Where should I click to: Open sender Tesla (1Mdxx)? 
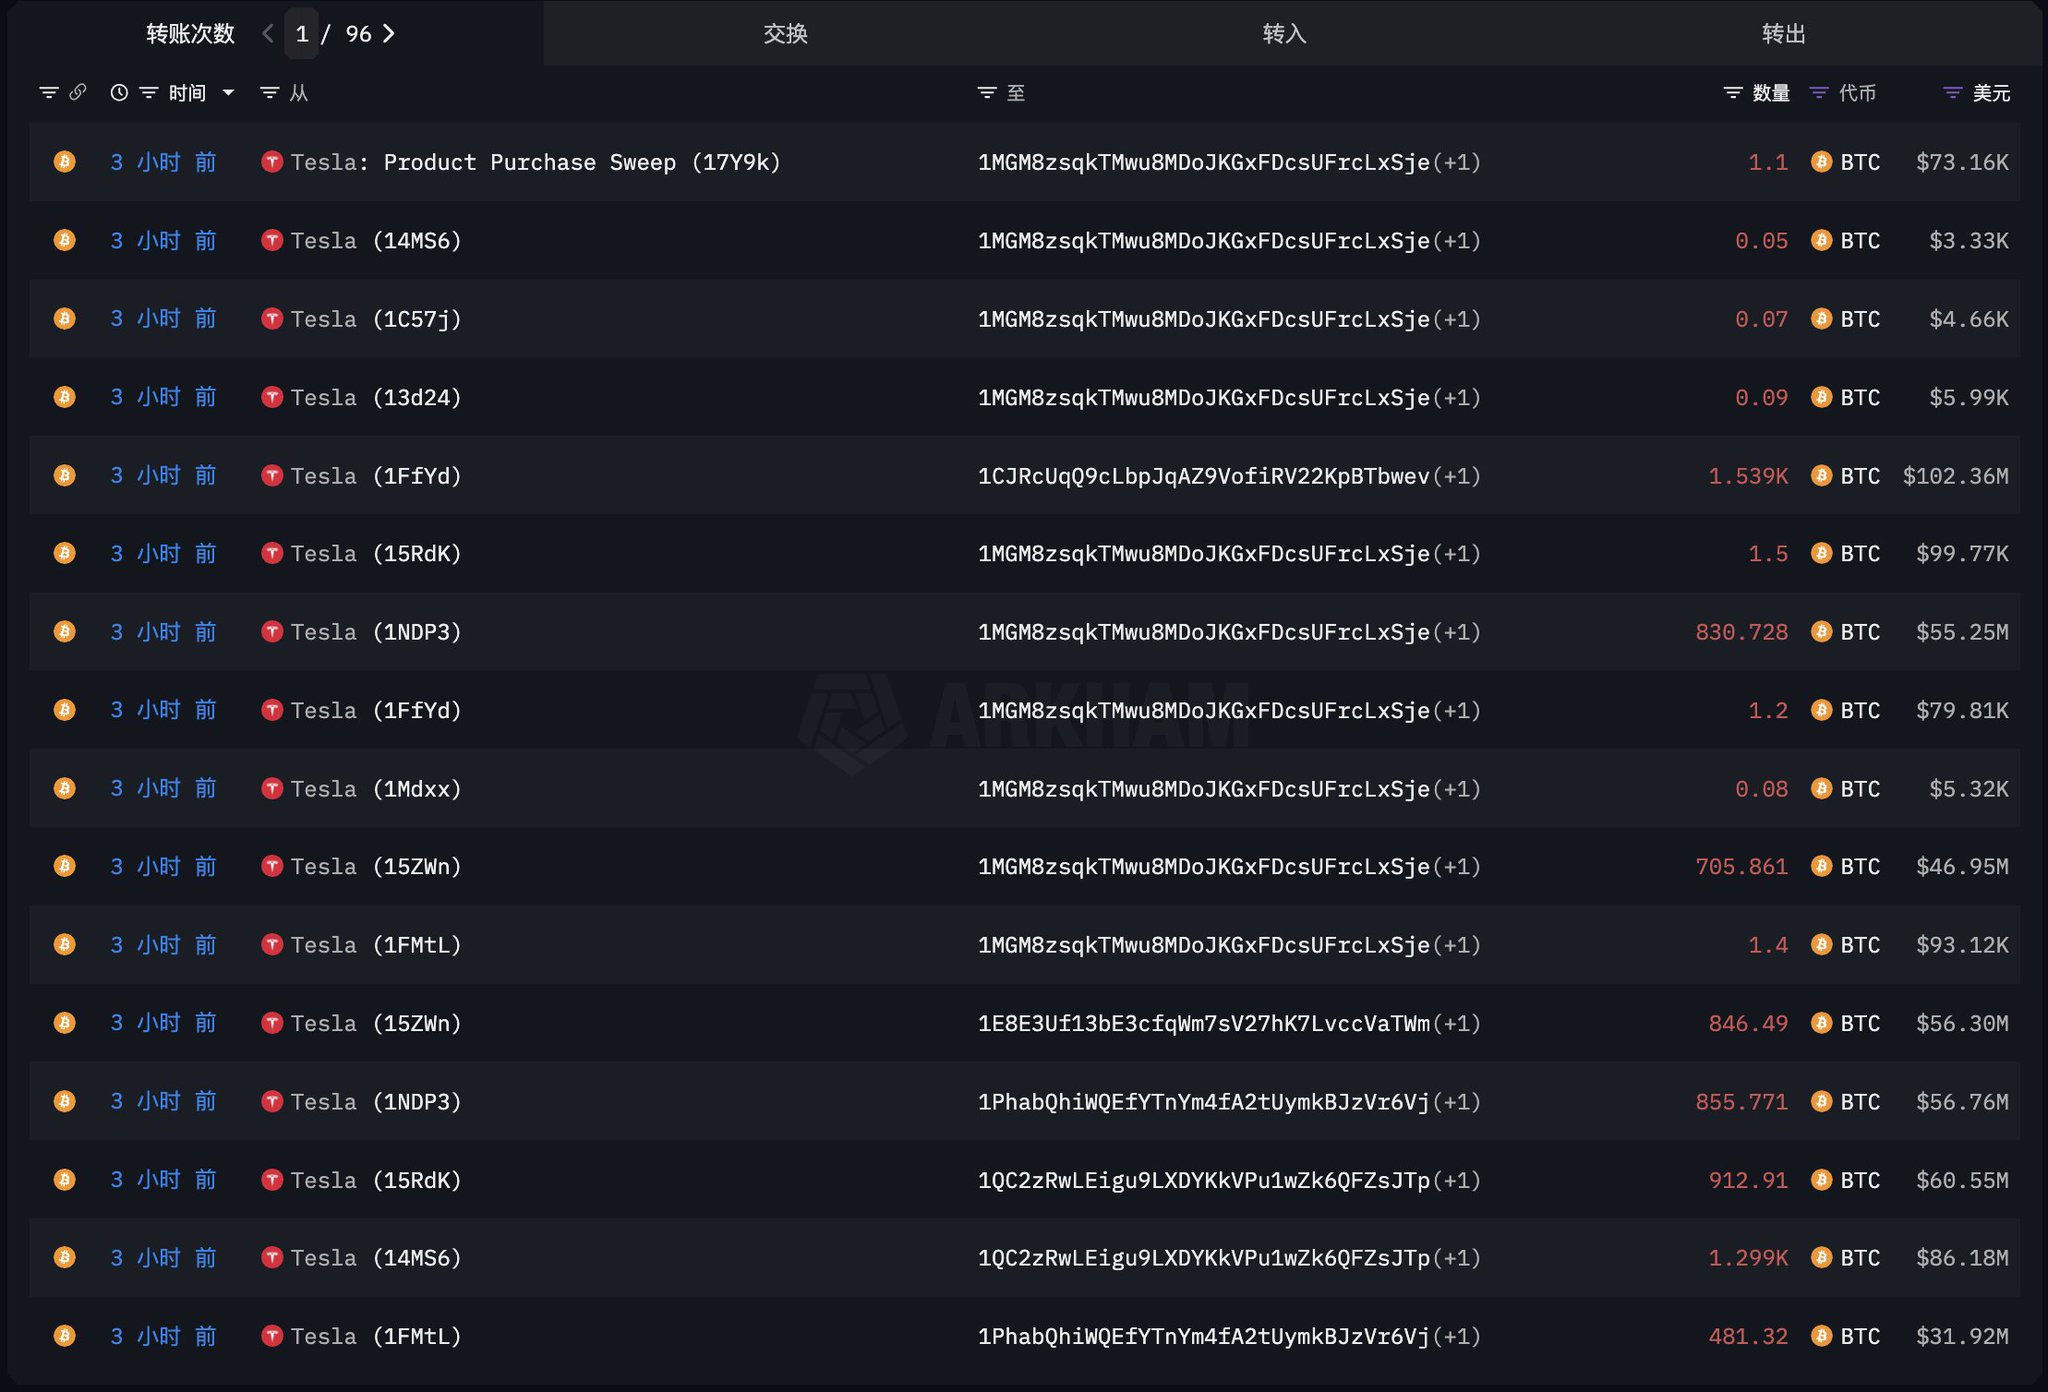[x=376, y=789]
